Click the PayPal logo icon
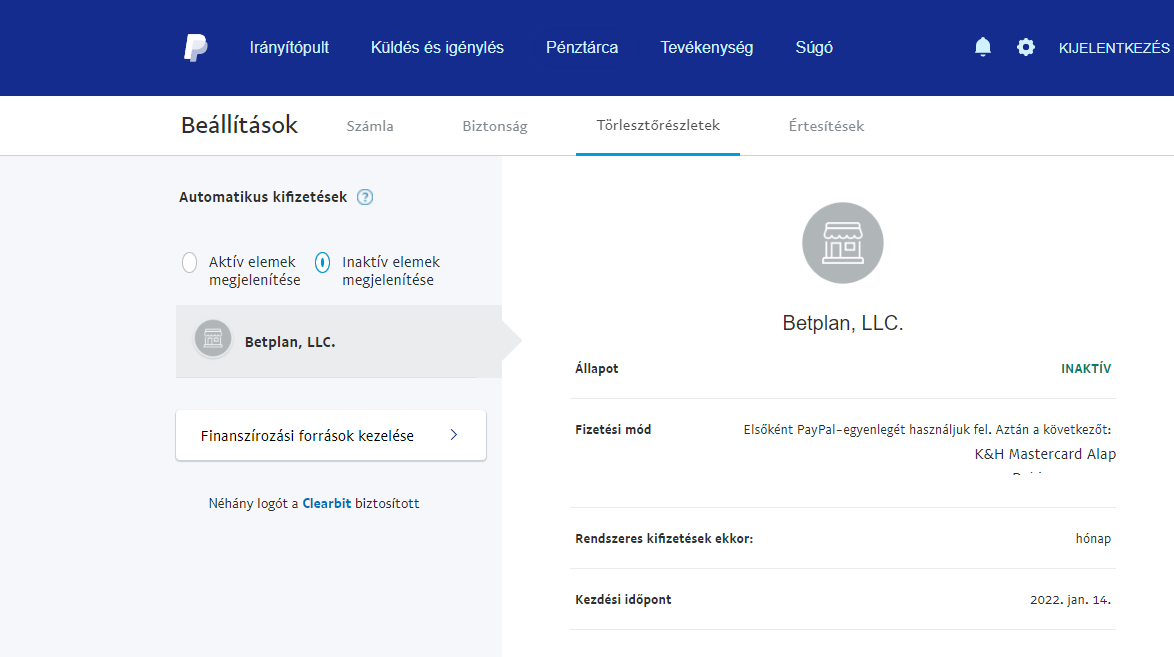Image resolution: width=1174 pixels, height=657 pixels. tap(195, 48)
